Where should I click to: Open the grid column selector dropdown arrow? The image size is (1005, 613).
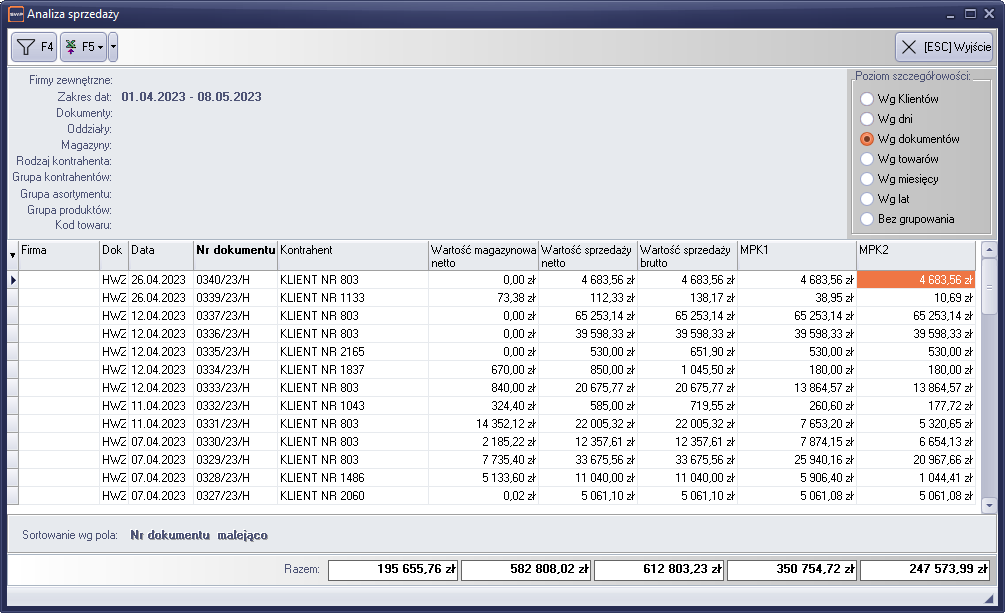click(13, 255)
